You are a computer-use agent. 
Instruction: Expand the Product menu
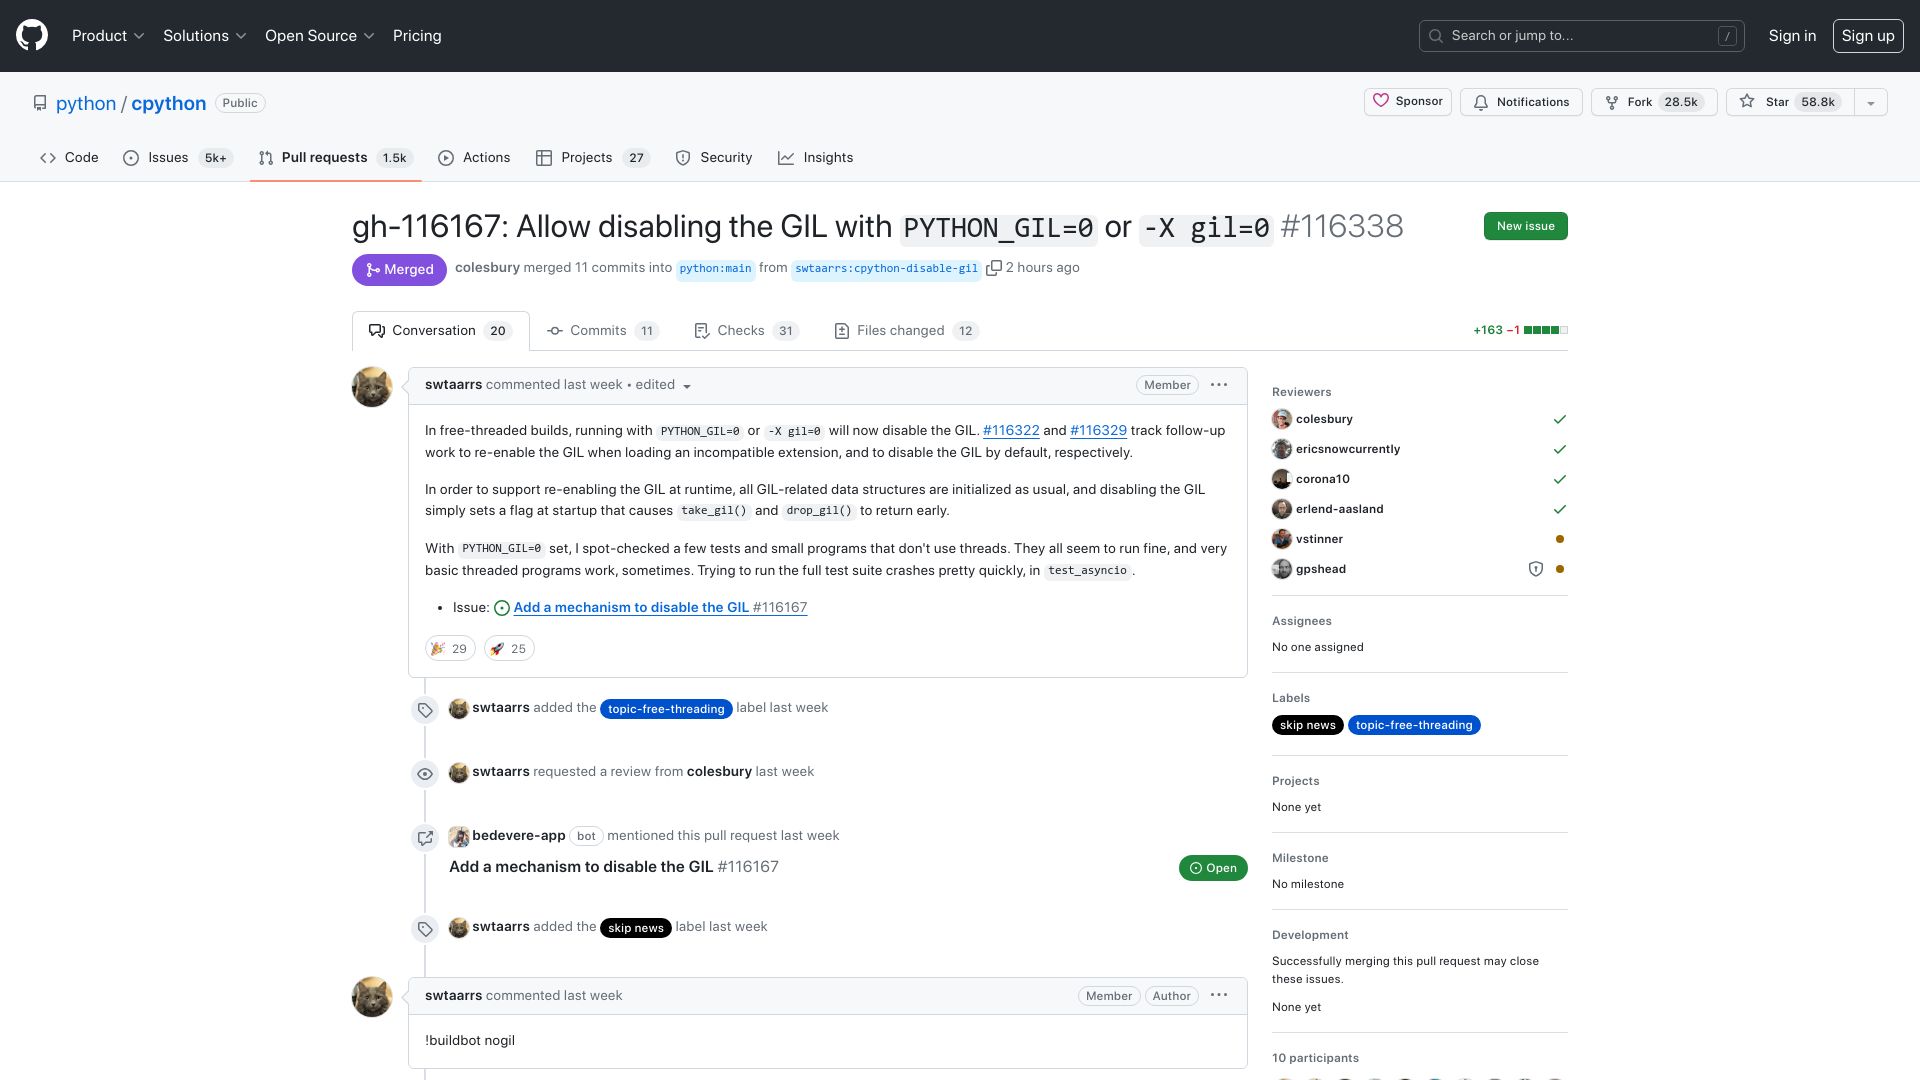click(x=108, y=36)
